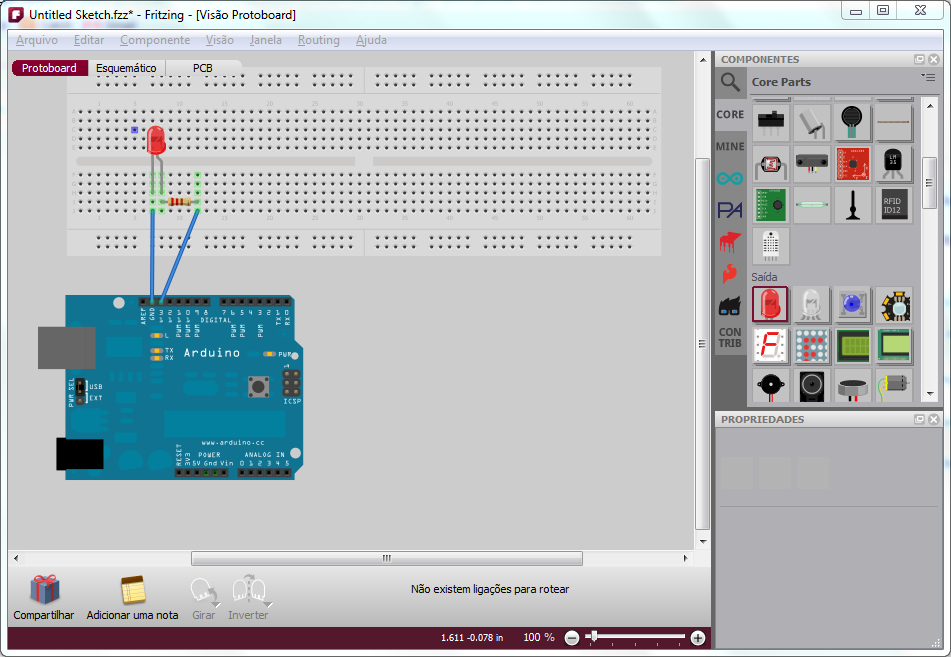
Task: Open the PA parts bin
Action: tap(730, 210)
